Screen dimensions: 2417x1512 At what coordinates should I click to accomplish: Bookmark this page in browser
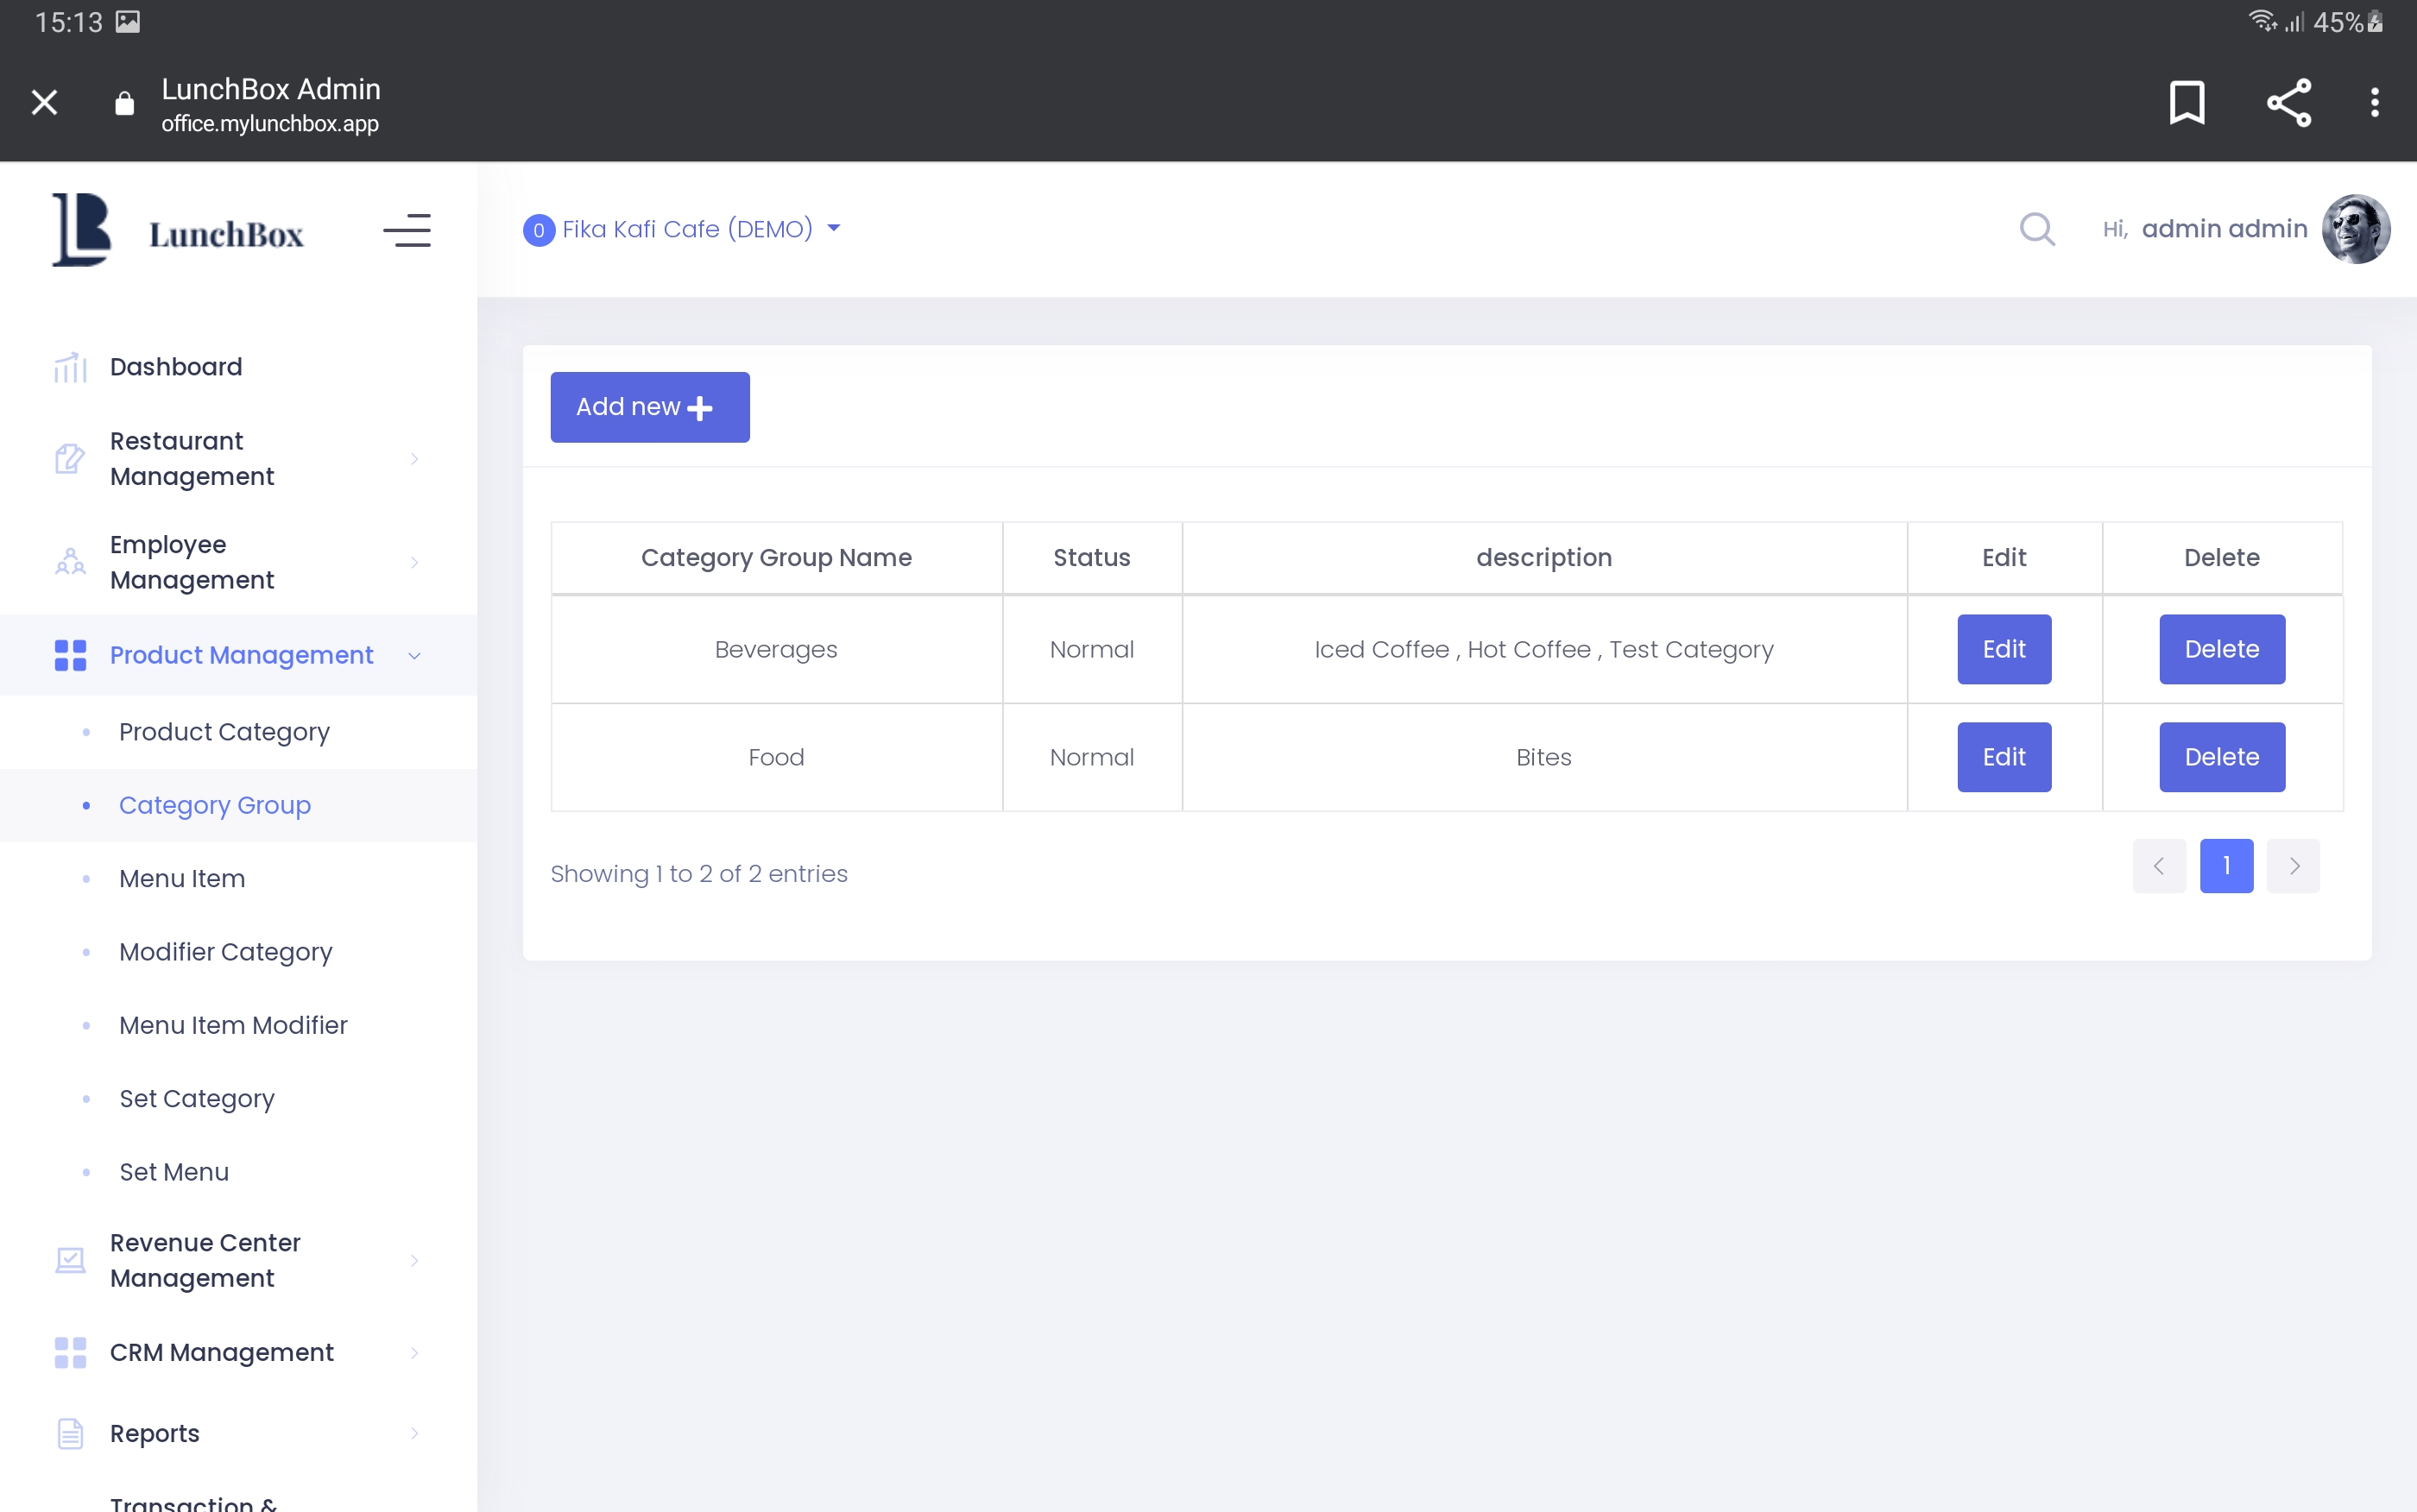(2186, 102)
